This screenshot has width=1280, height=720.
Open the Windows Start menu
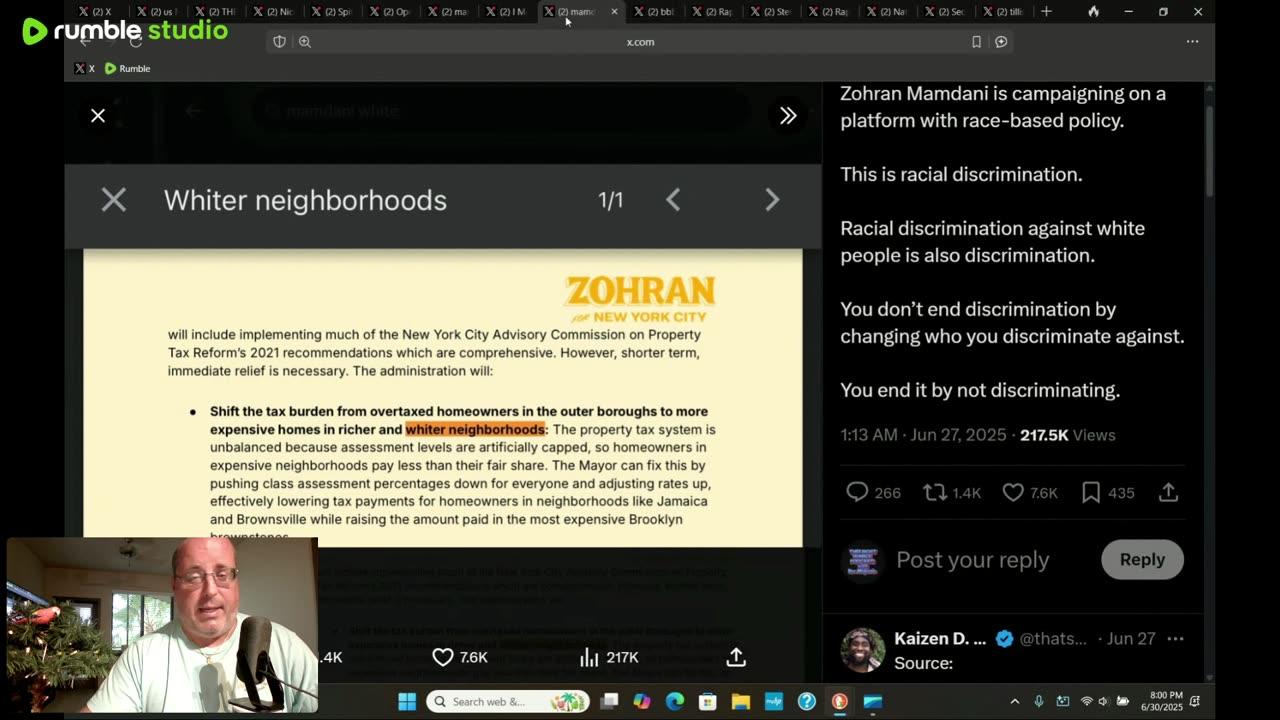pos(407,701)
